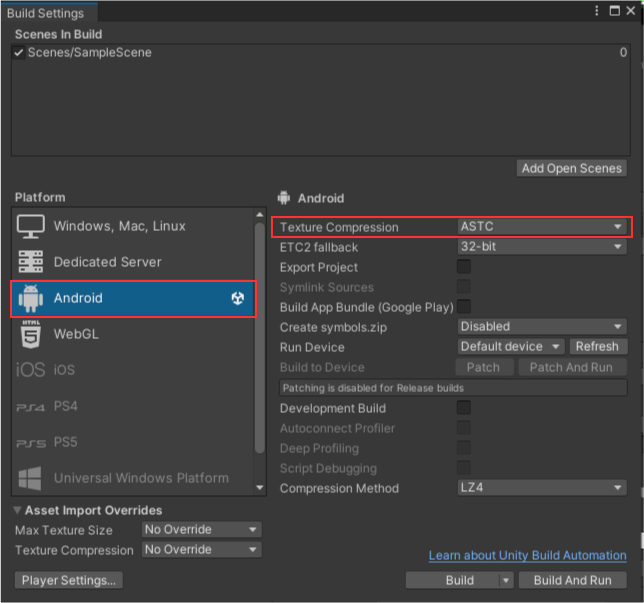Enable the Export Project checkbox
This screenshot has width=644, height=603.
[464, 267]
